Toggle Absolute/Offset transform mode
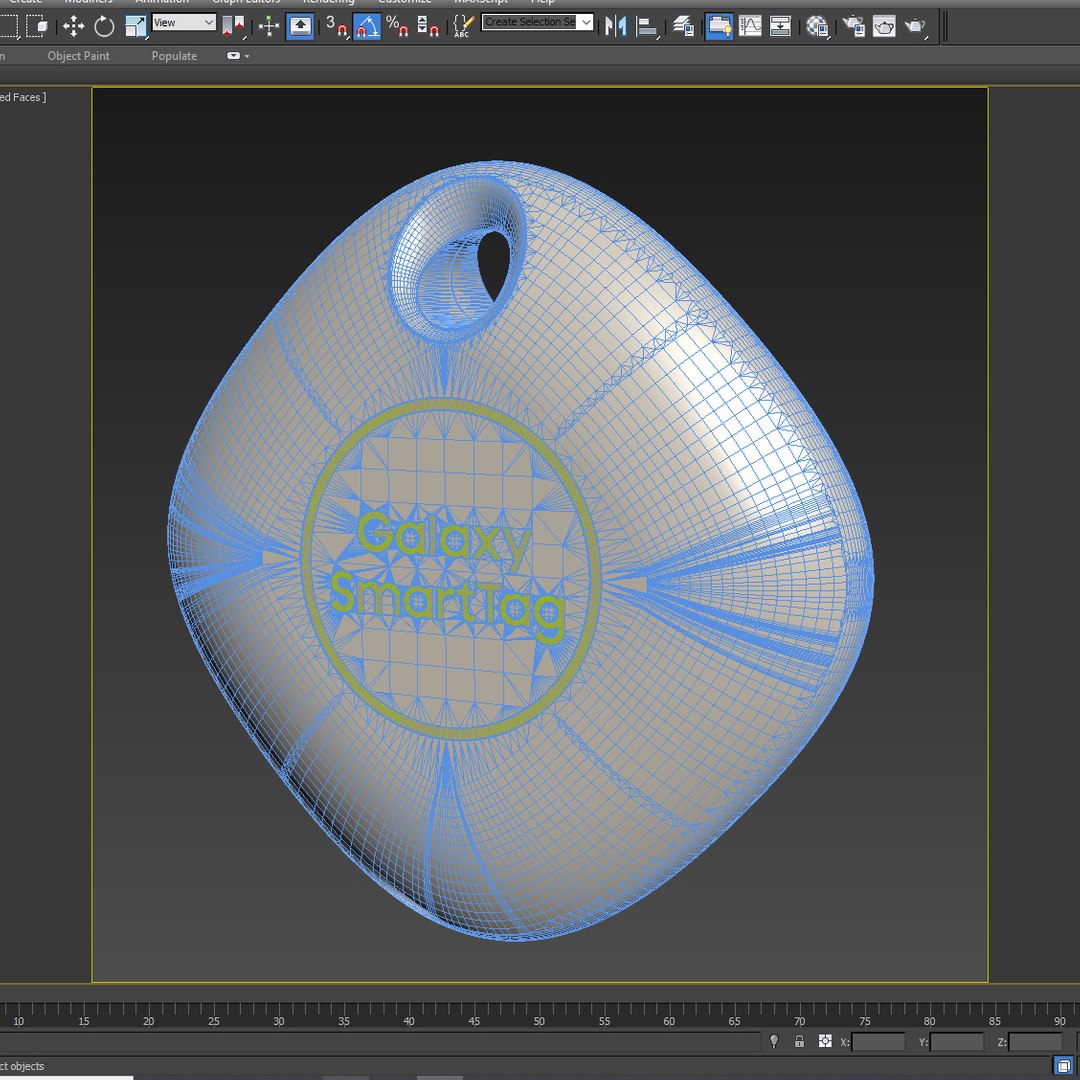 pos(825,1041)
